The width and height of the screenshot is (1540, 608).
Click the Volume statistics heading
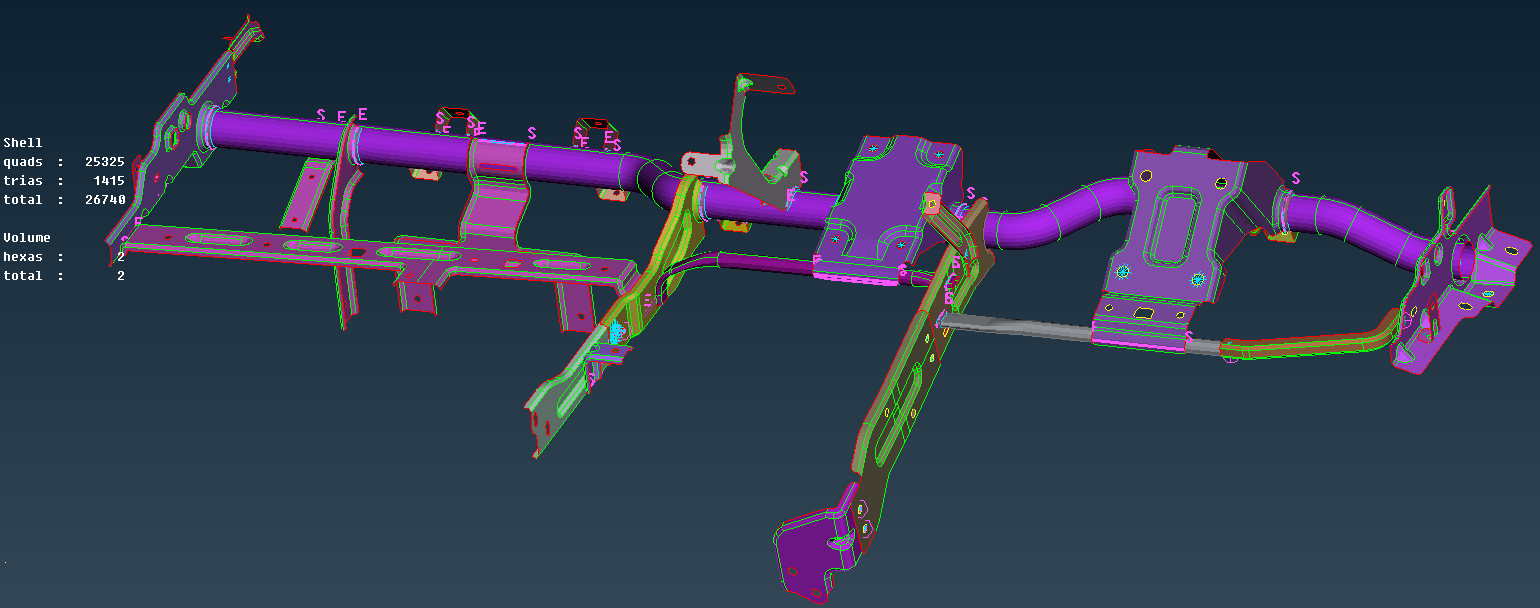[x=26, y=237]
